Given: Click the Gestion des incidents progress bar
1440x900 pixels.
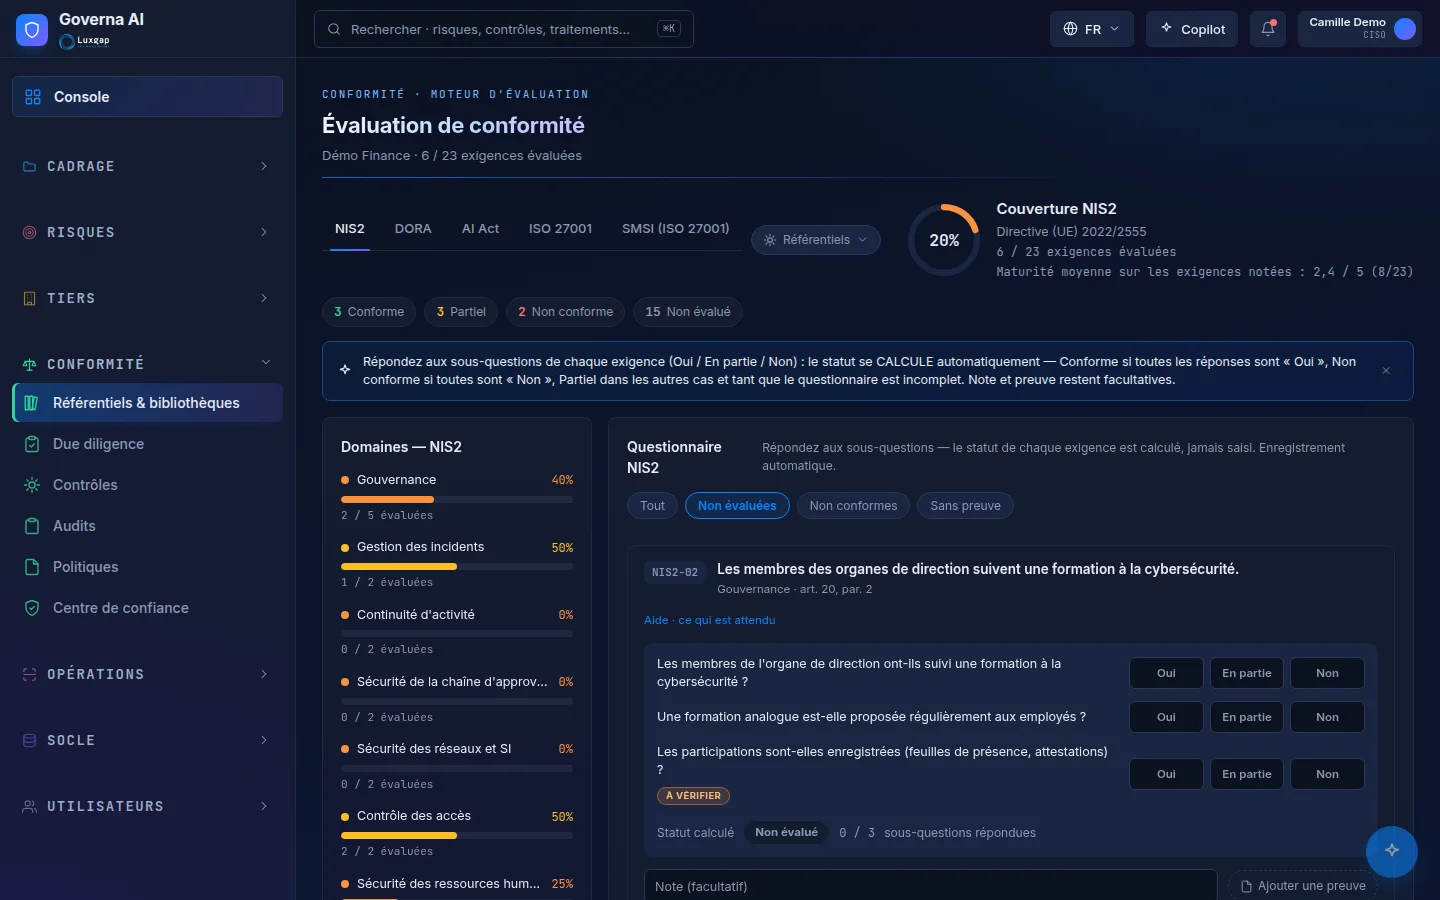Looking at the screenshot, I should point(457,566).
